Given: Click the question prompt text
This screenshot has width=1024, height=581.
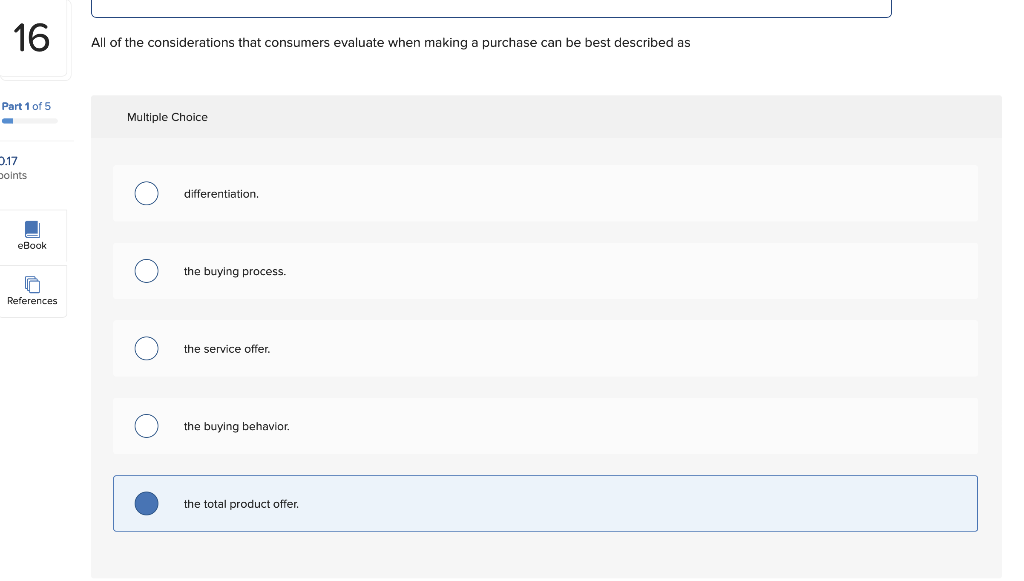Looking at the screenshot, I should 390,43.
